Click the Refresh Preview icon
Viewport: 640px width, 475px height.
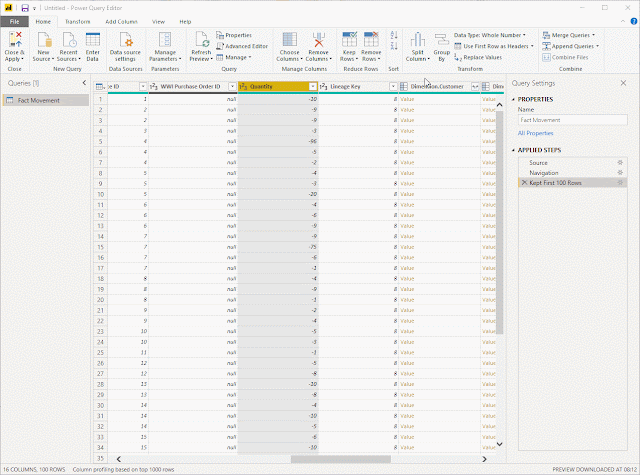[202, 40]
